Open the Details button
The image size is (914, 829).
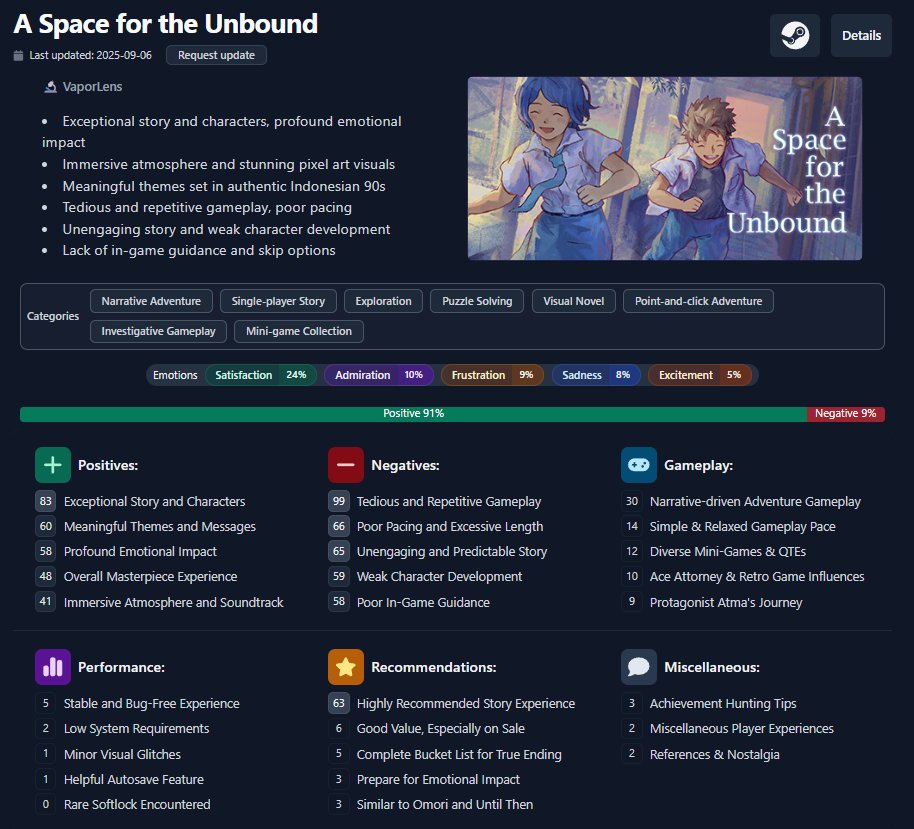coord(861,36)
